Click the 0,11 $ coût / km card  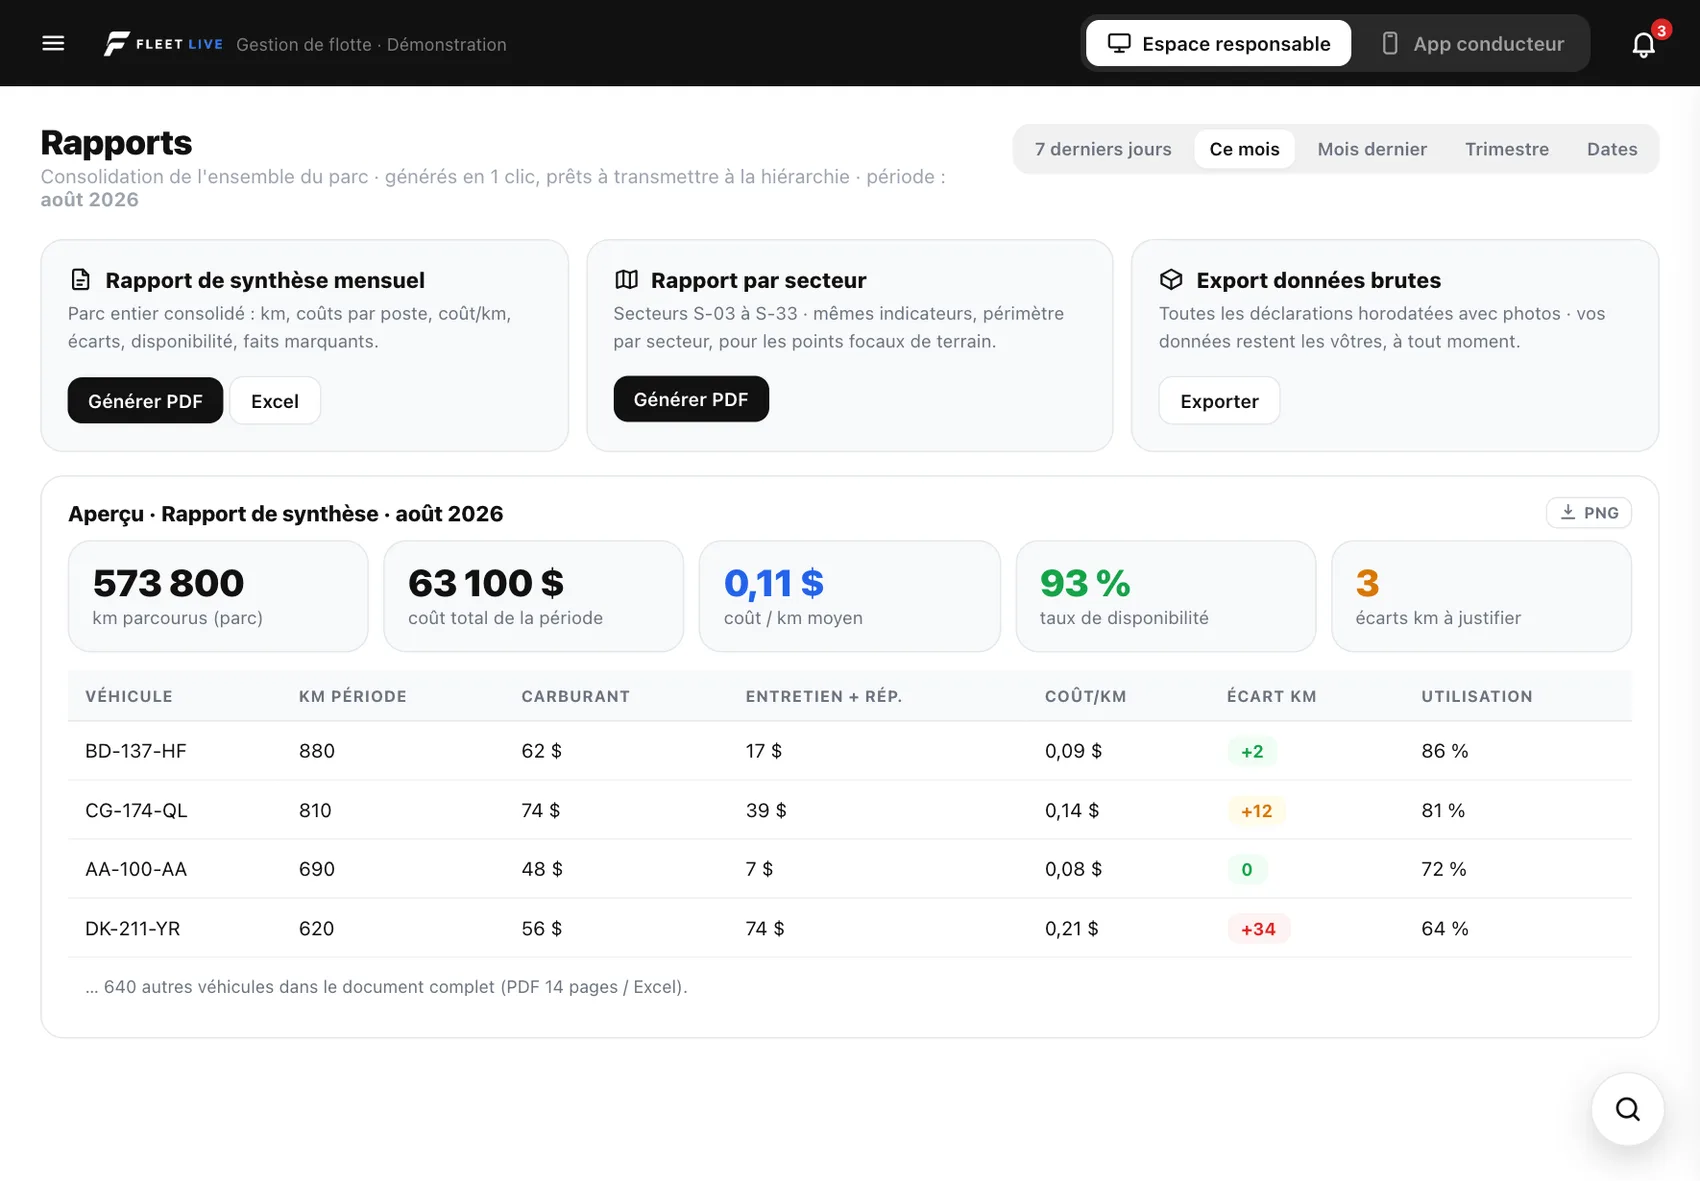pyautogui.click(x=850, y=596)
